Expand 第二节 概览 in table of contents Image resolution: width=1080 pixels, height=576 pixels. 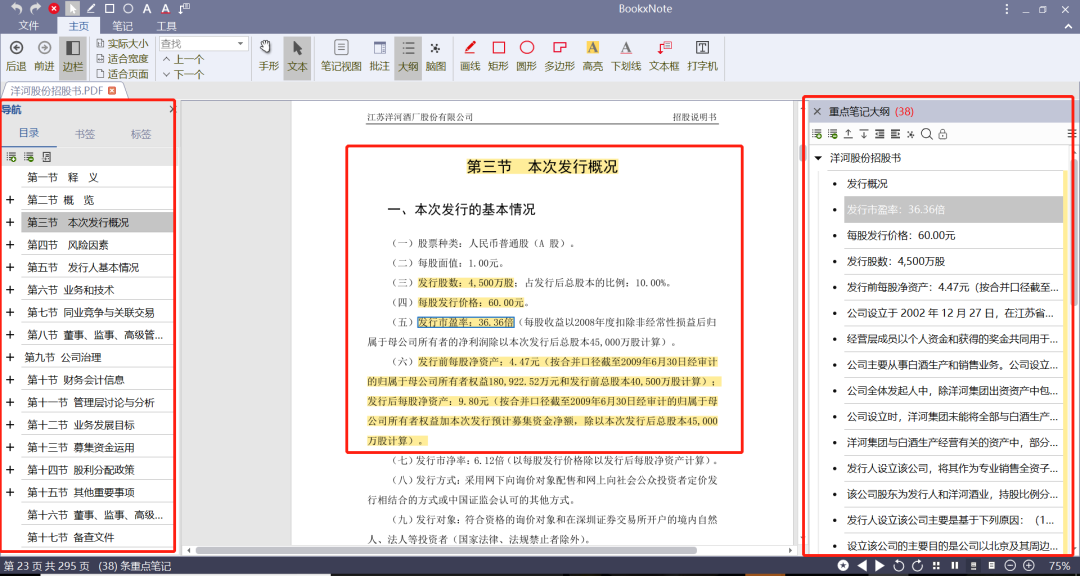click(10, 200)
